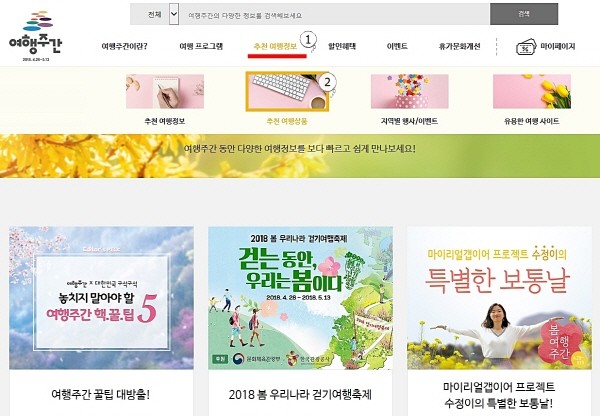Click the 2018 봄 우리나라 걷기여행축제 title
This screenshot has width=600, height=416.
300,395
